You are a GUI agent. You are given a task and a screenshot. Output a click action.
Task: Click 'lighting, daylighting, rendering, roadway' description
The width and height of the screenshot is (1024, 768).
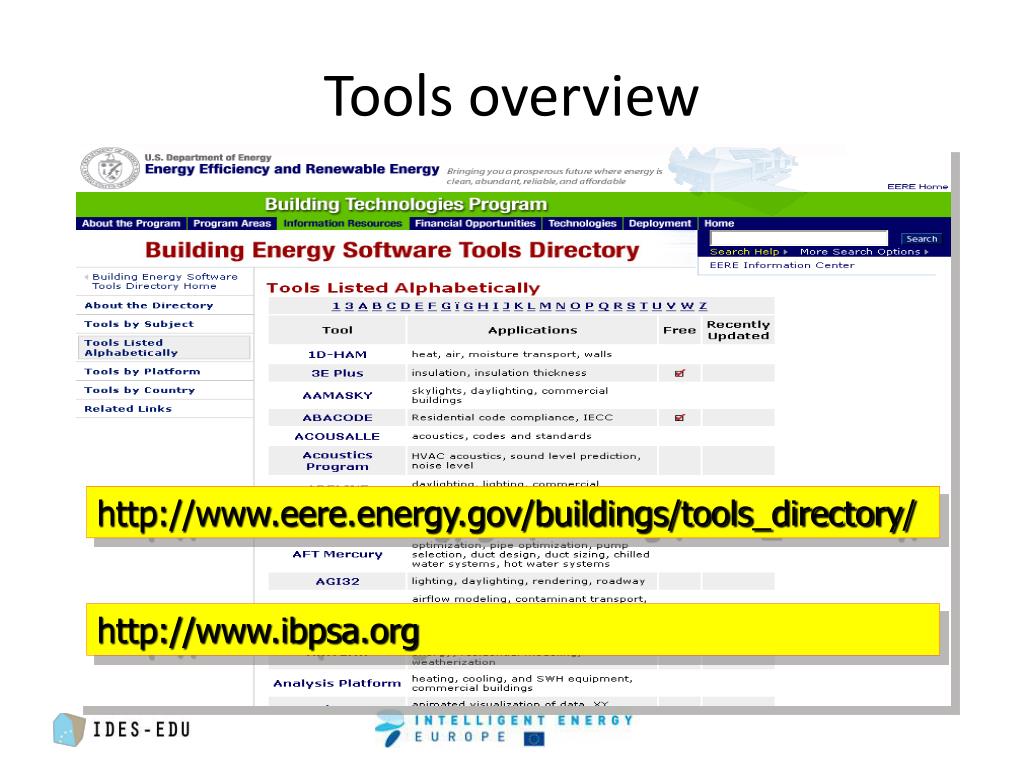pyautogui.click(x=528, y=581)
